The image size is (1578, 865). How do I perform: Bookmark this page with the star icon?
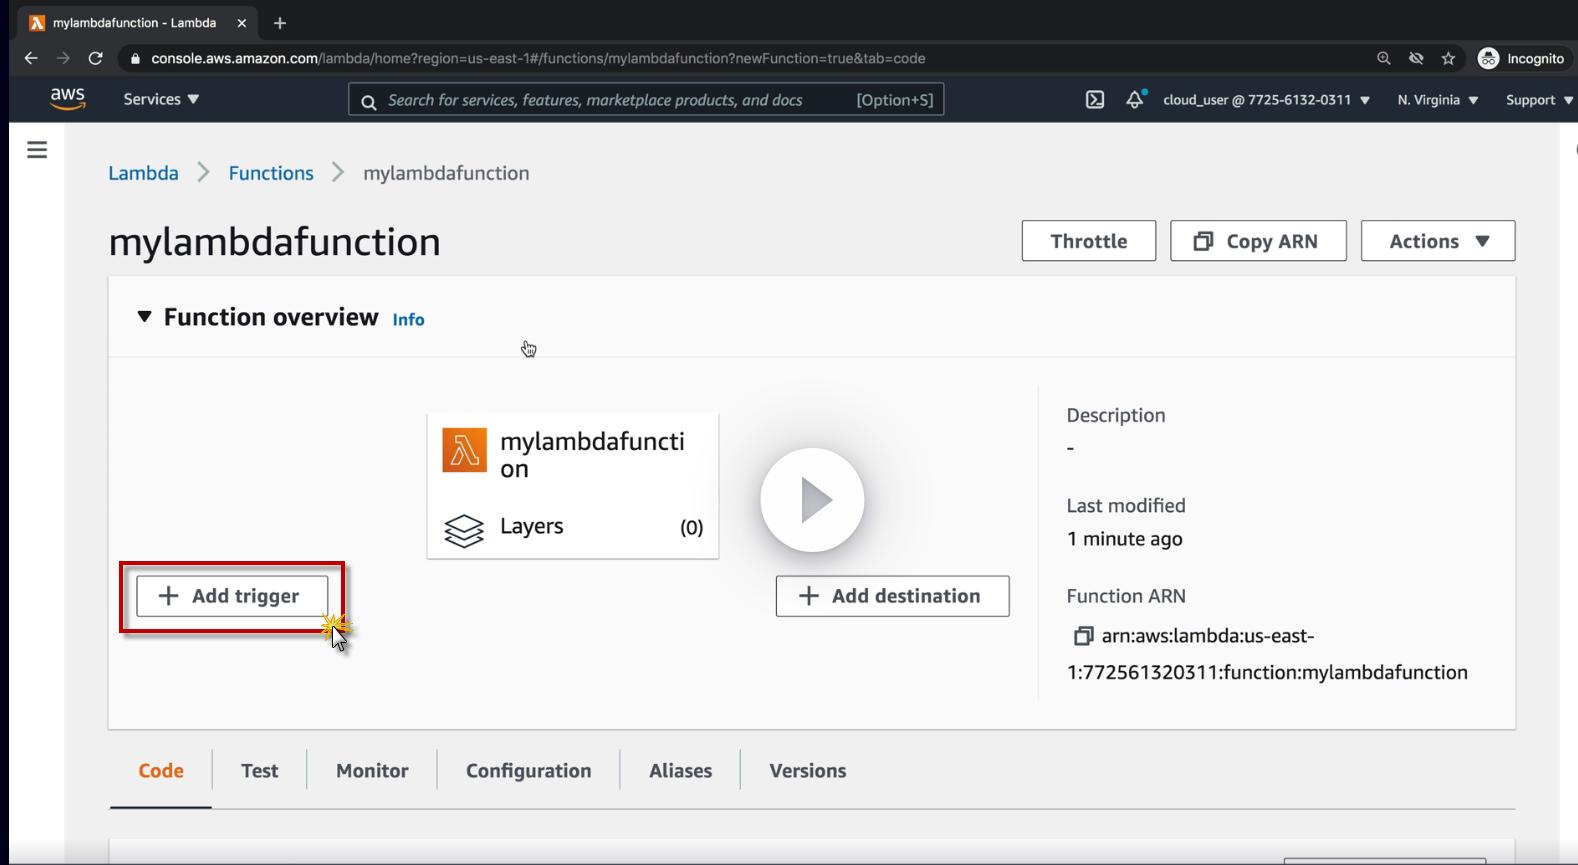[x=1448, y=59]
